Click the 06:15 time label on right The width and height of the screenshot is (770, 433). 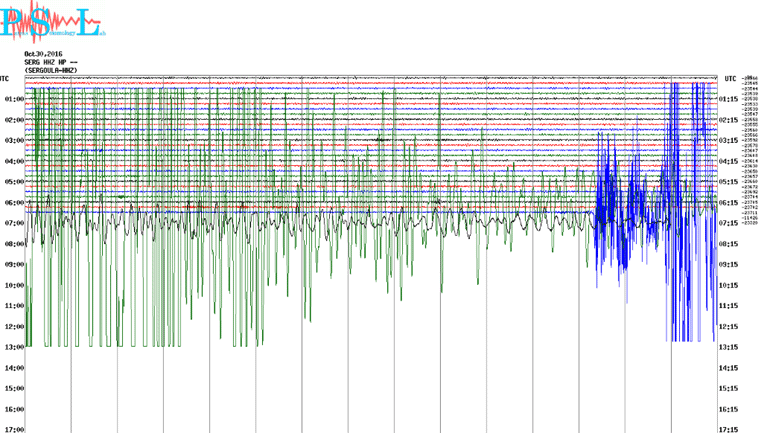729,202
